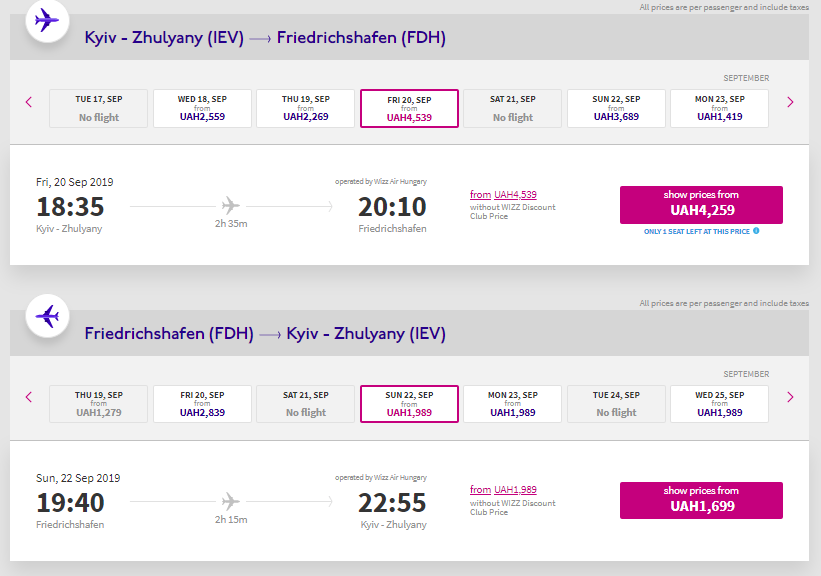This screenshot has width=821, height=576.
Task: Click the return flight plane logo icon
Action: [46, 316]
